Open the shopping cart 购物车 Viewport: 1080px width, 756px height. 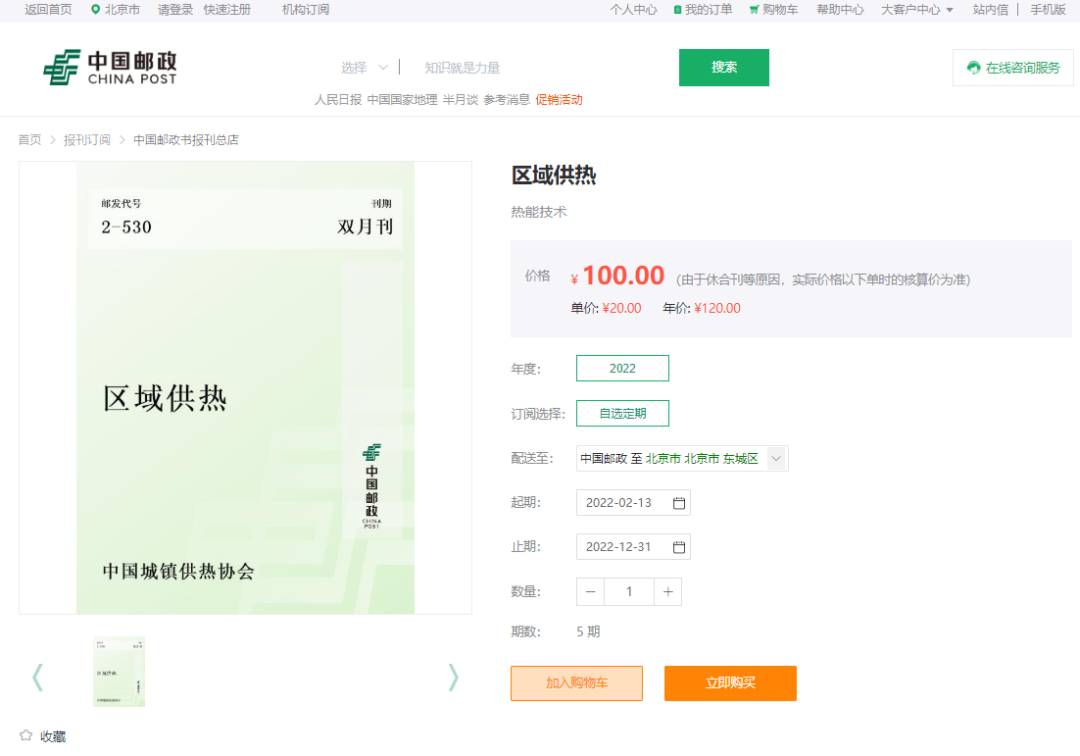[773, 10]
